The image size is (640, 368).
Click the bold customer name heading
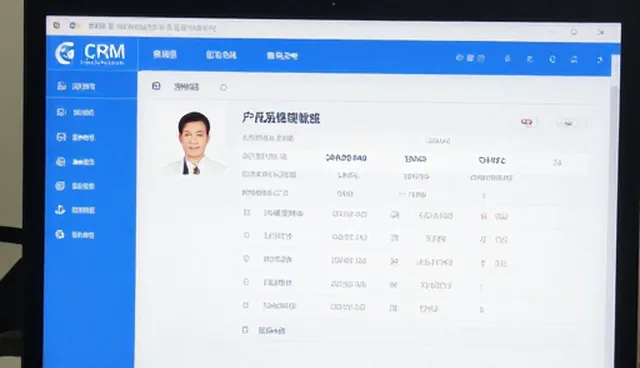(x=281, y=118)
